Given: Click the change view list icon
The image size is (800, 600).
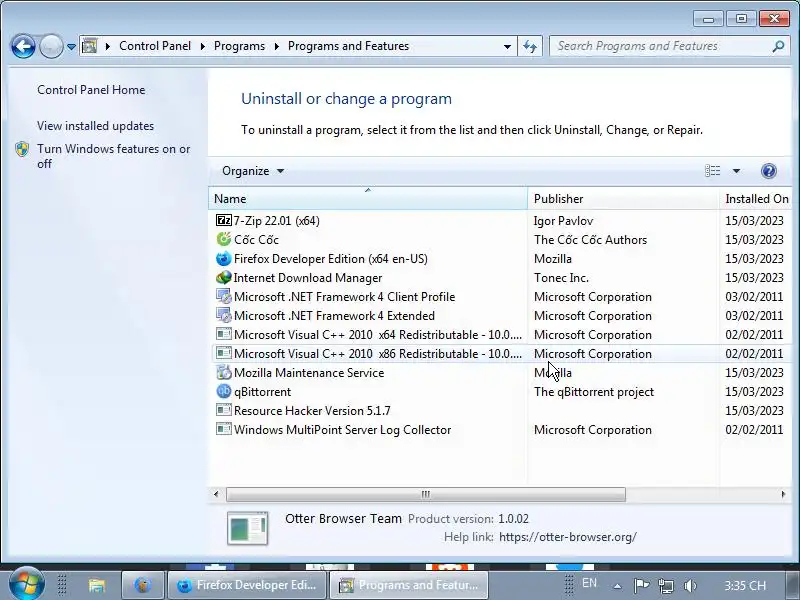Looking at the screenshot, I should (x=713, y=171).
